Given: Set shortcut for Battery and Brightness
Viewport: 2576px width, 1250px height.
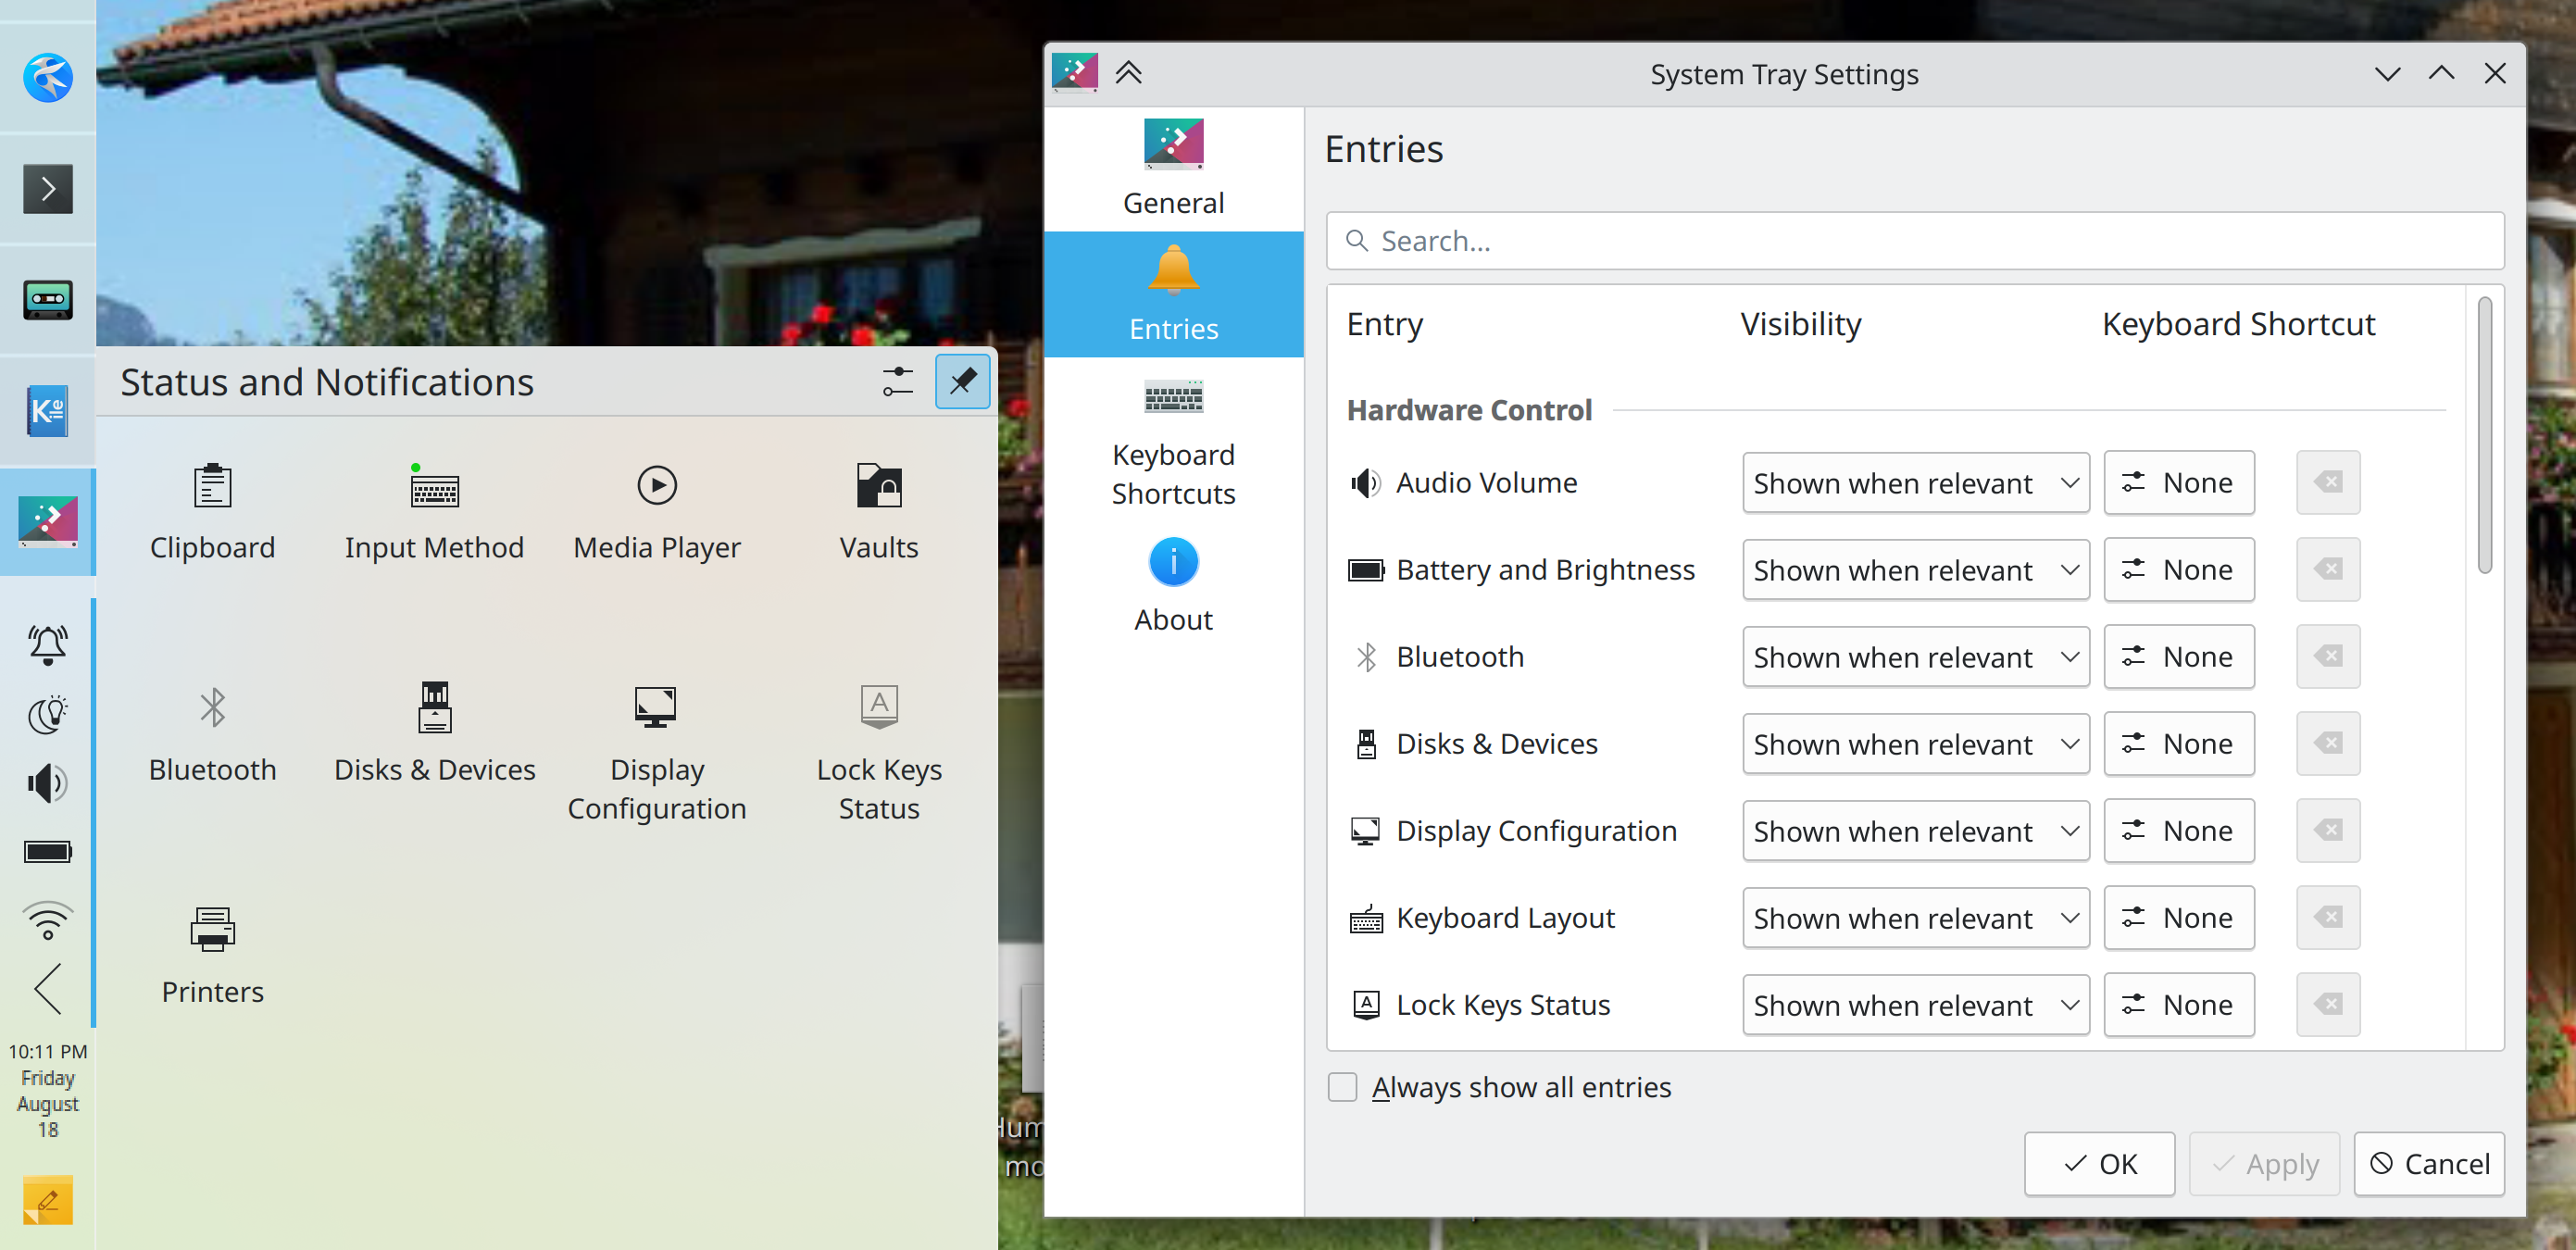Looking at the screenshot, I should 2178,570.
